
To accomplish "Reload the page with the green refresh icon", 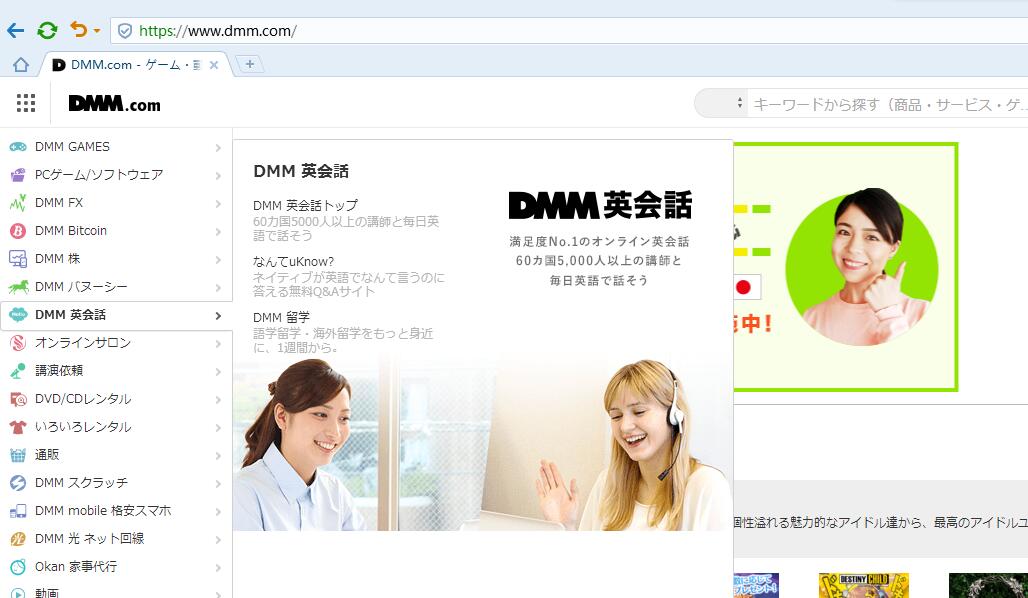I will [x=47, y=30].
